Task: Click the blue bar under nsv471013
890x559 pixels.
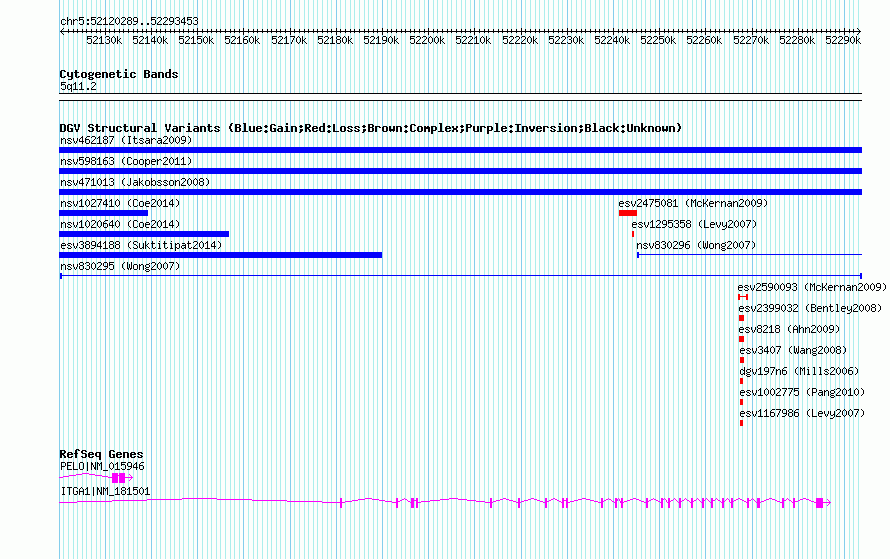Action: pyautogui.click(x=460, y=192)
